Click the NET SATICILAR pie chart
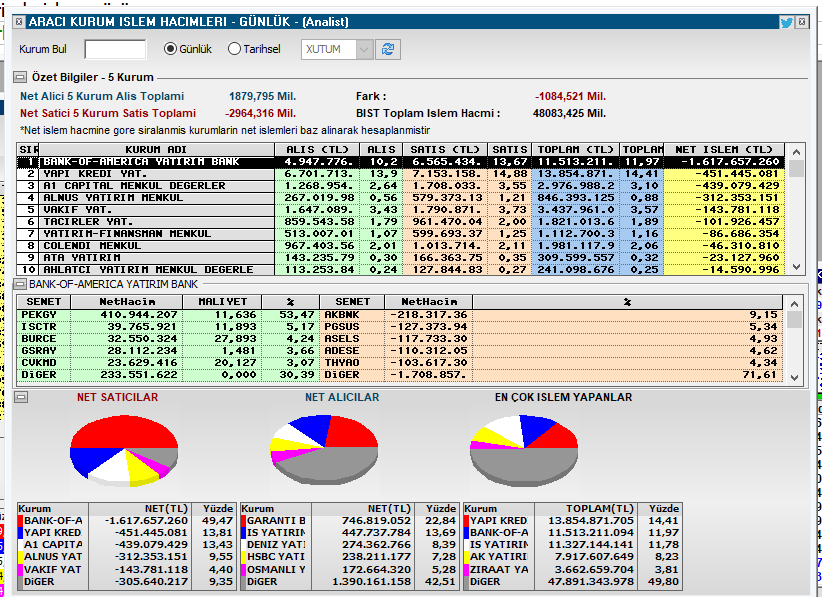Viewport: 822px width, 597px height. tap(124, 451)
